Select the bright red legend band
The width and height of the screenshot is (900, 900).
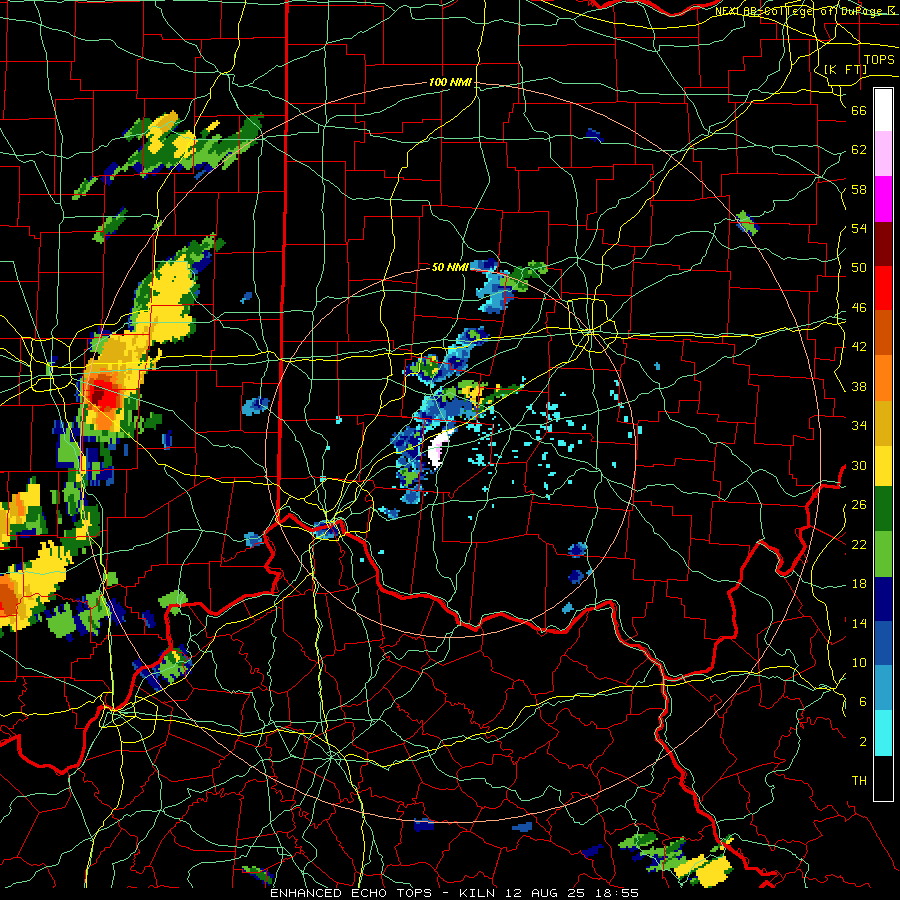883,288
